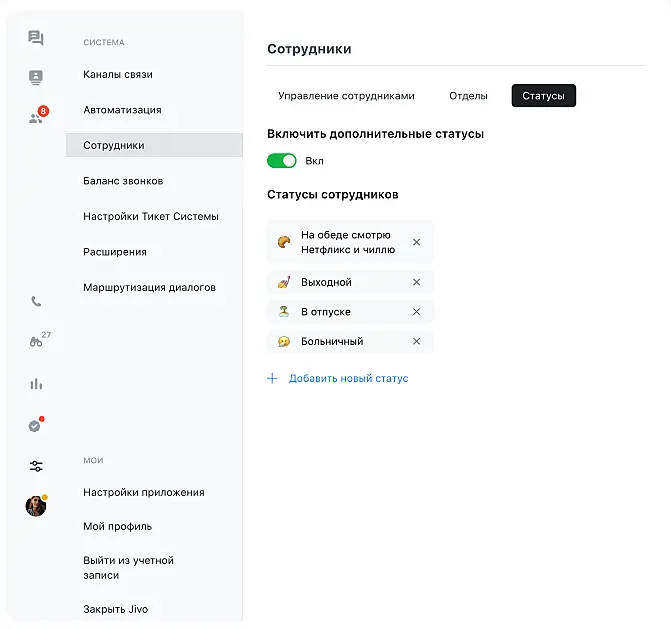Switch to Управление сотрудниками tab
The image size is (671, 629).
pyautogui.click(x=346, y=96)
